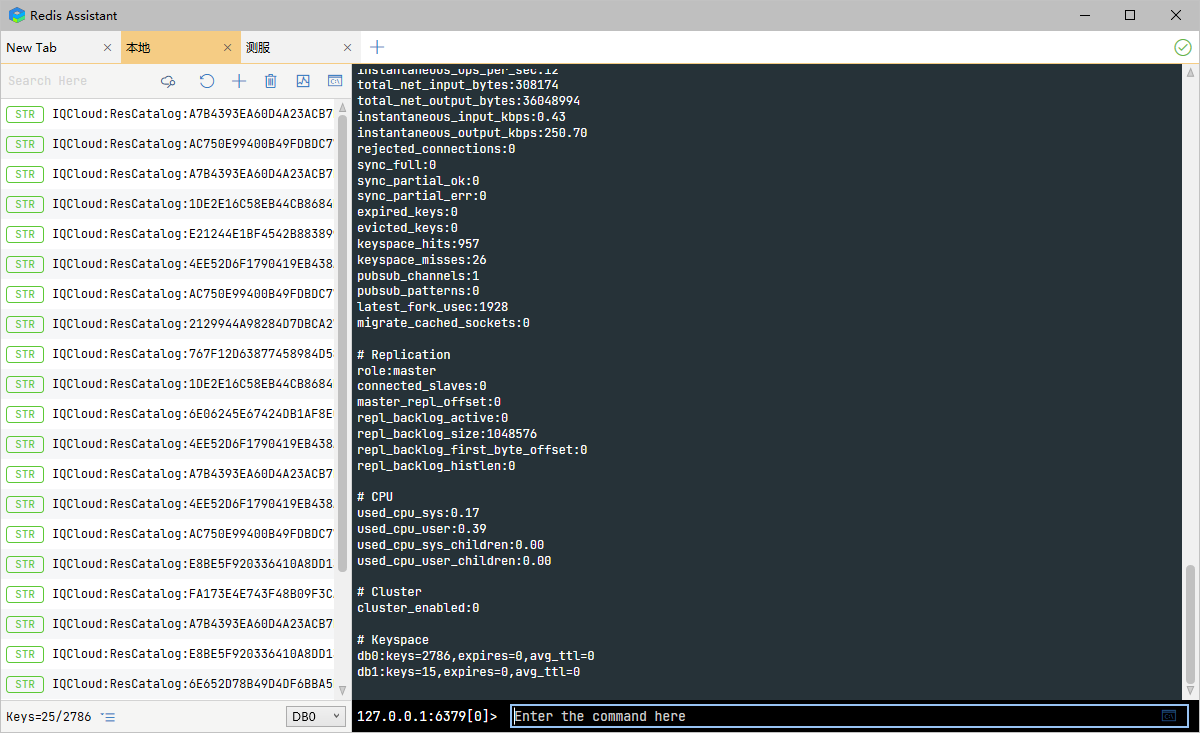Click the Redis Assistant app icon in the title bar

(x=16, y=15)
